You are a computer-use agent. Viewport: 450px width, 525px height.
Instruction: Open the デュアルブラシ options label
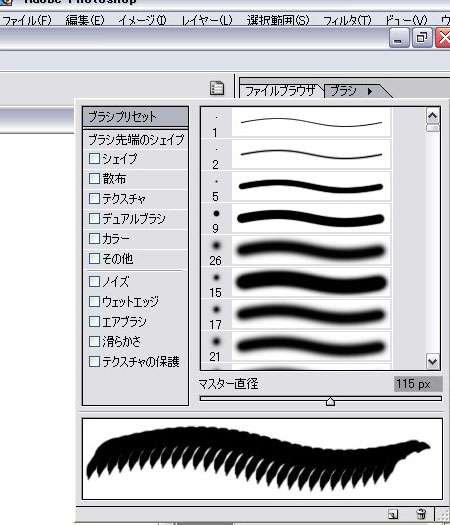click(x=134, y=219)
